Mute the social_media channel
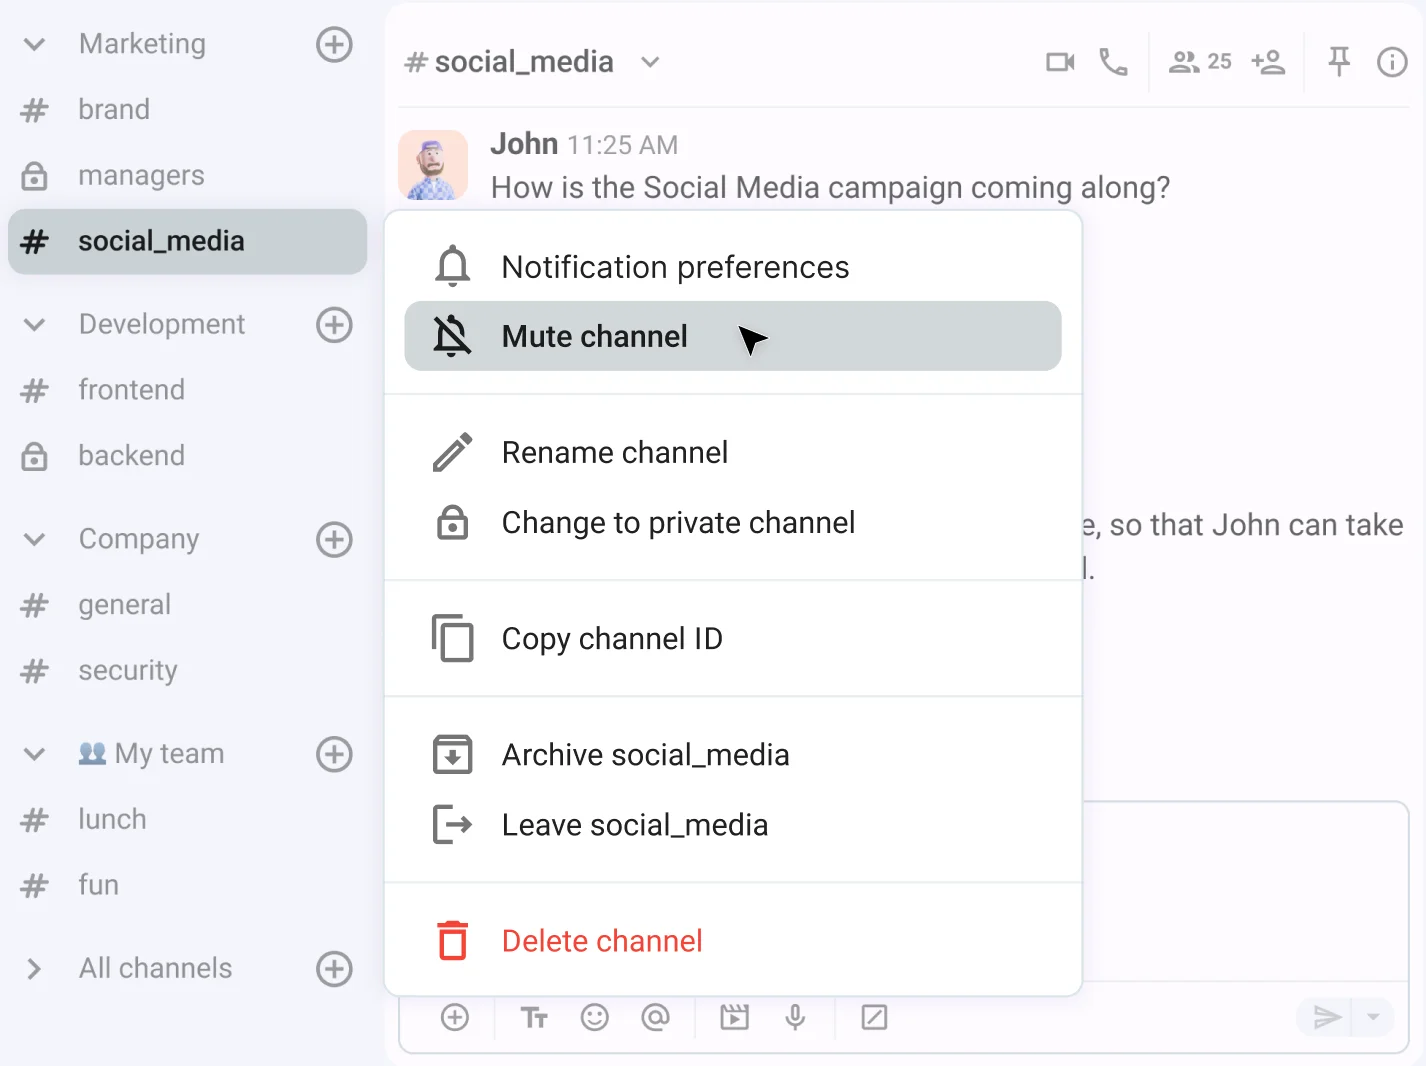The height and width of the screenshot is (1066, 1426). (594, 336)
